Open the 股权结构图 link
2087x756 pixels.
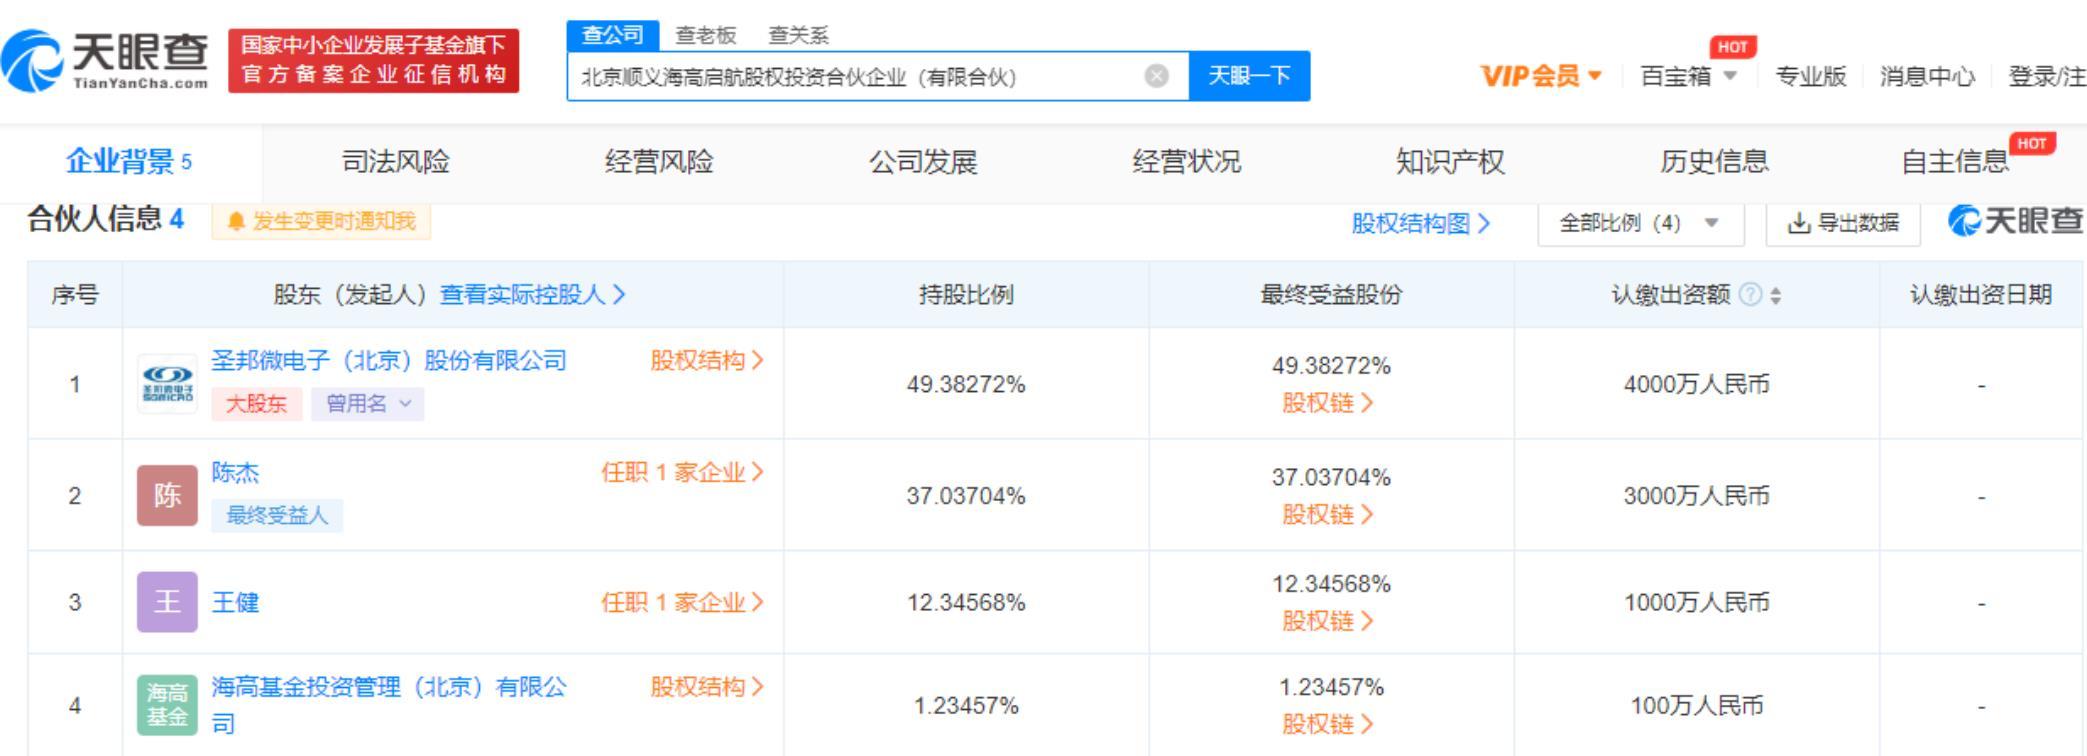[x=1421, y=223]
